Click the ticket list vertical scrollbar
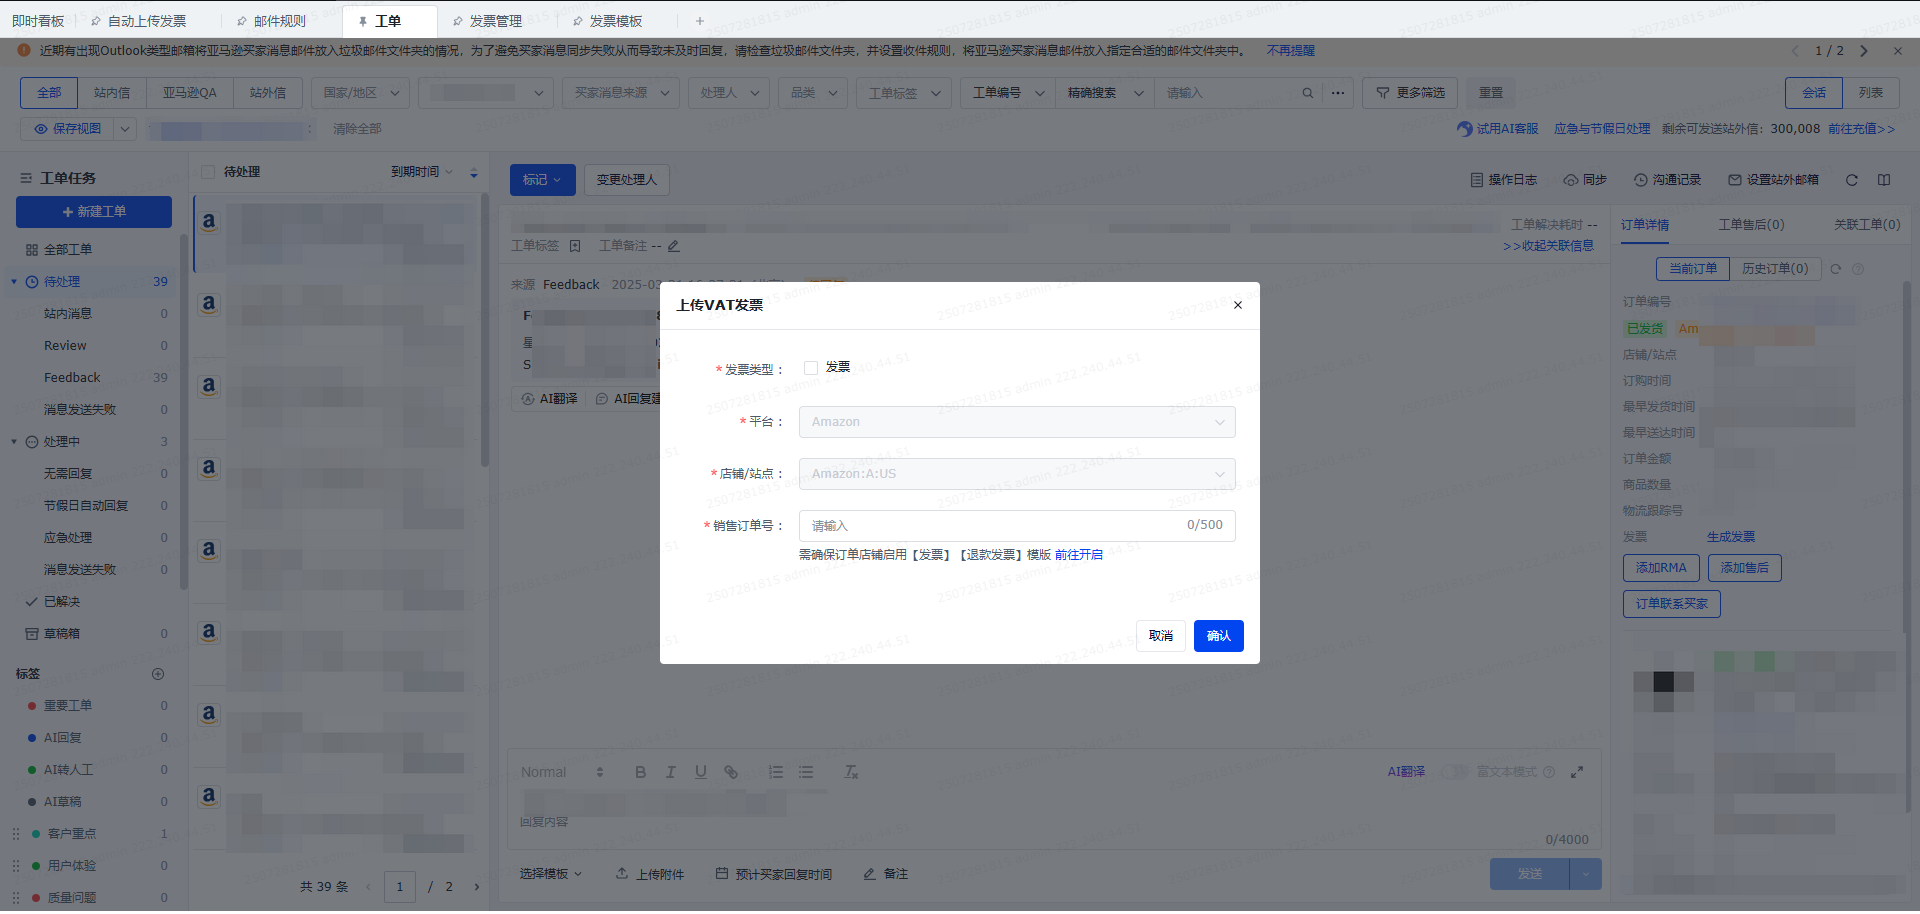 (485, 330)
